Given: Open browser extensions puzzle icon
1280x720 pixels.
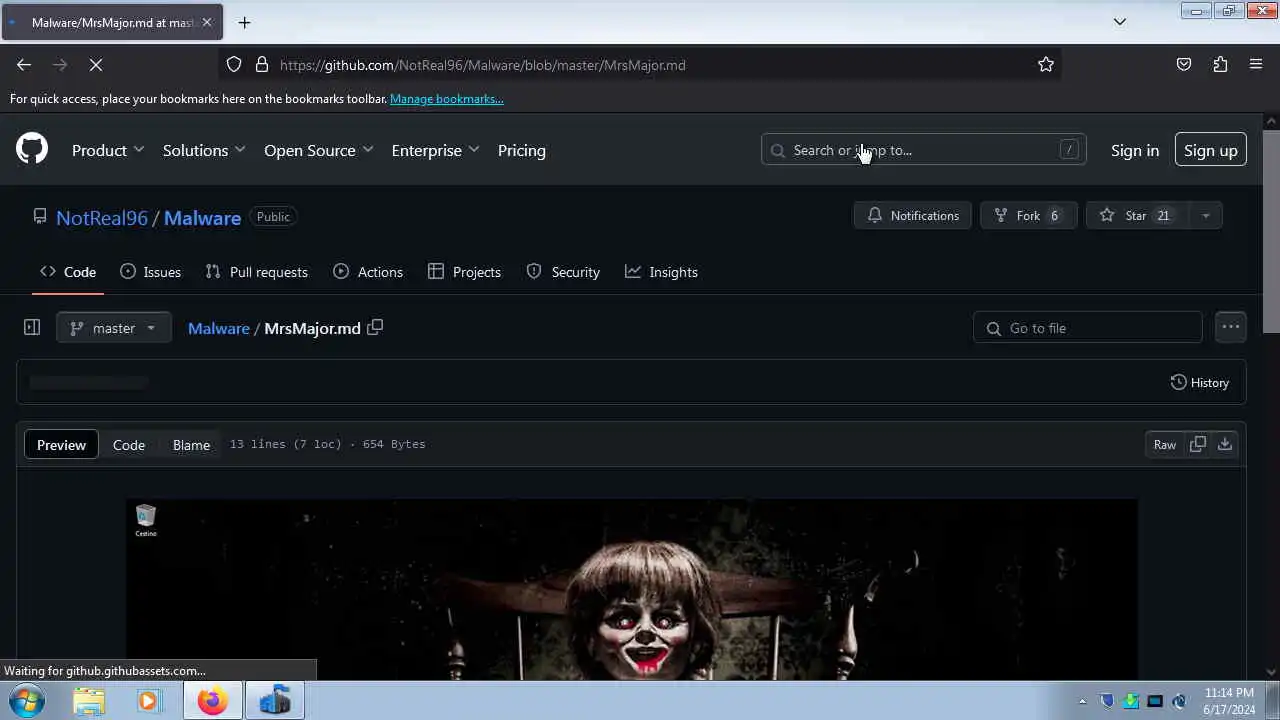Looking at the screenshot, I should (x=1220, y=65).
